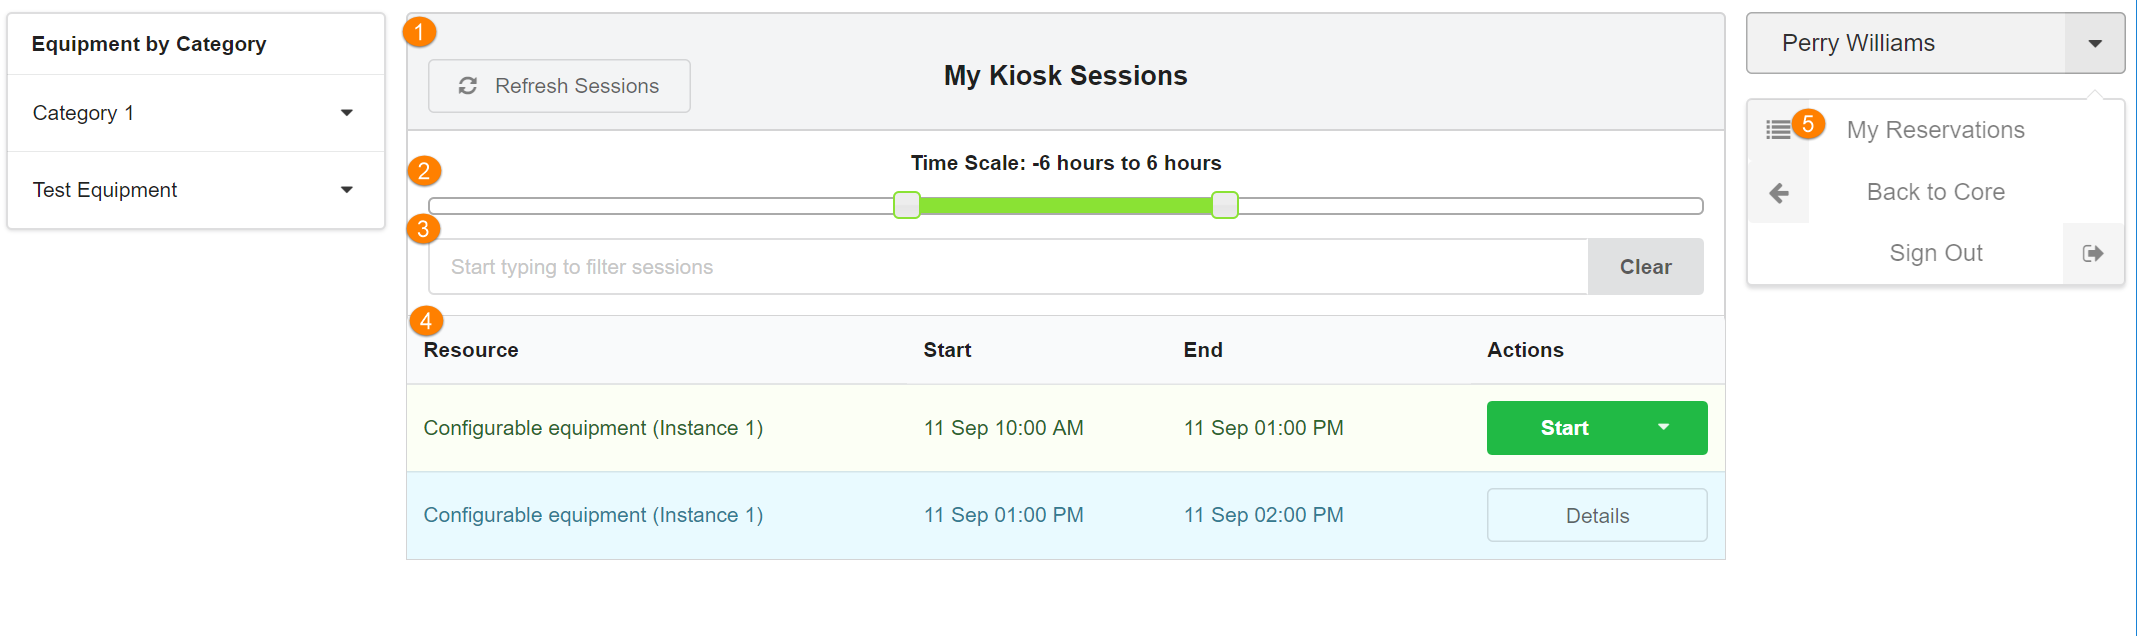The width and height of the screenshot is (2137, 636).
Task: Expand the Test Equipment group
Action: [347, 190]
